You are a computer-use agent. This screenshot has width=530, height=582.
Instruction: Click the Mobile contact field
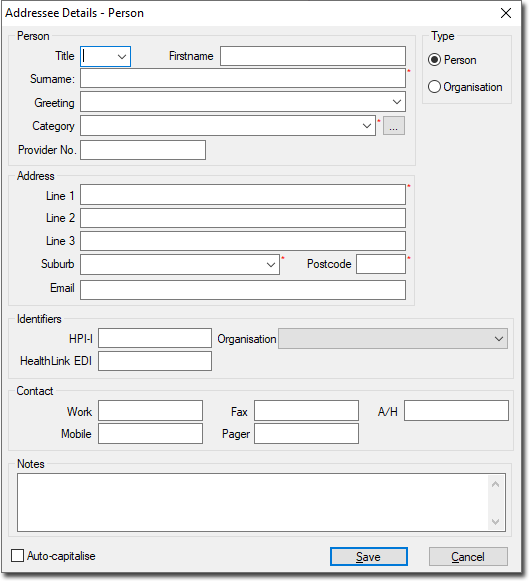[x=150, y=434]
